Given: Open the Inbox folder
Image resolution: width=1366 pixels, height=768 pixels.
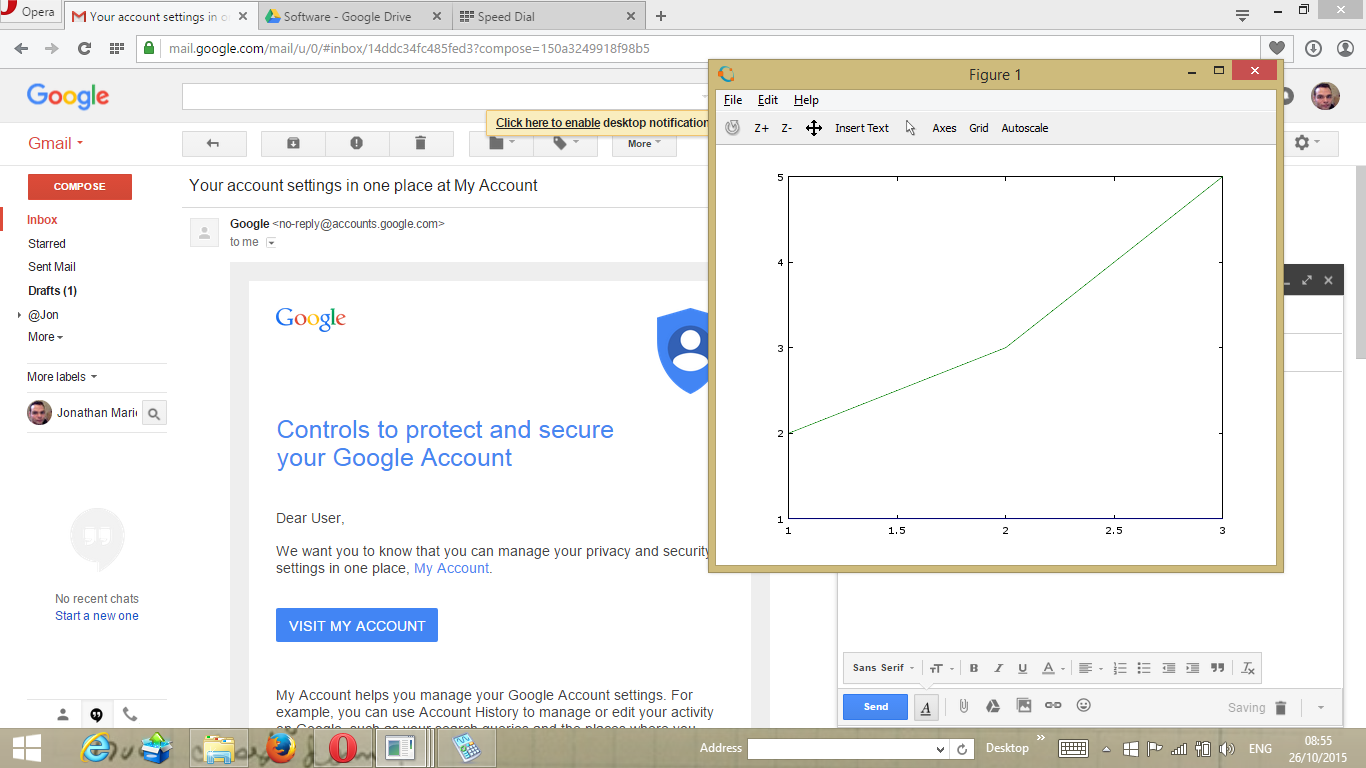Looking at the screenshot, I should point(42,220).
